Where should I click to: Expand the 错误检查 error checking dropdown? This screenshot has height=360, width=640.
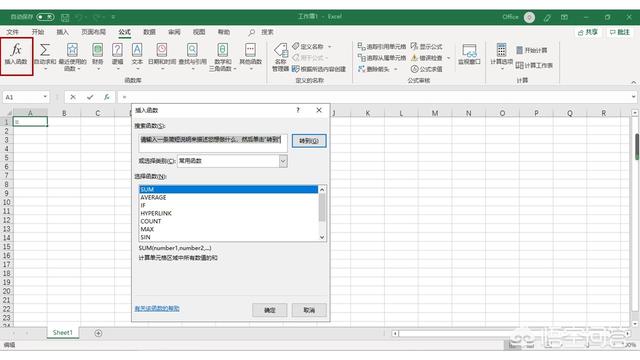point(449,58)
